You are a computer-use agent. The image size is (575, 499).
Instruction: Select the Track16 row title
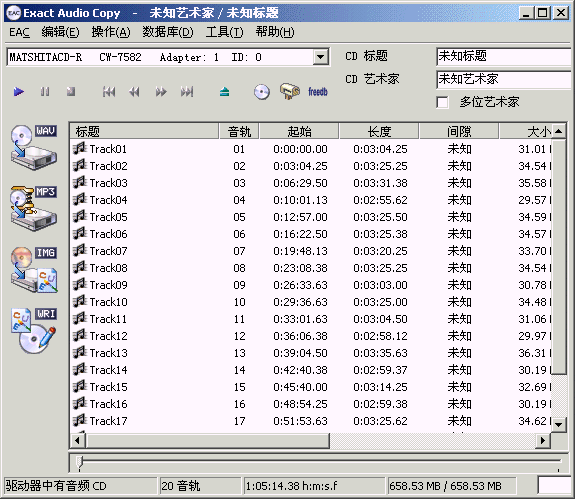pyautogui.click(x=109, y=404)
